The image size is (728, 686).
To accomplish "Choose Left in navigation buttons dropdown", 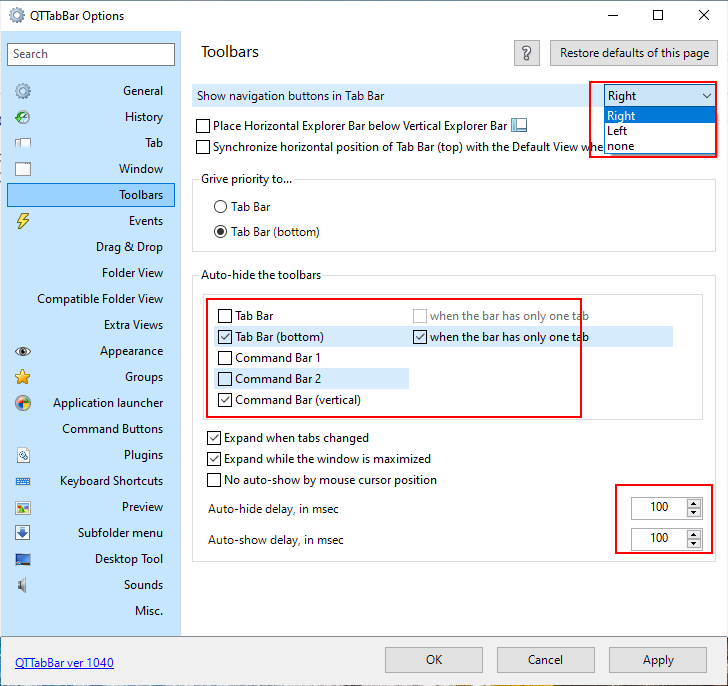I will pyautogui.click(x=618, y=131).
